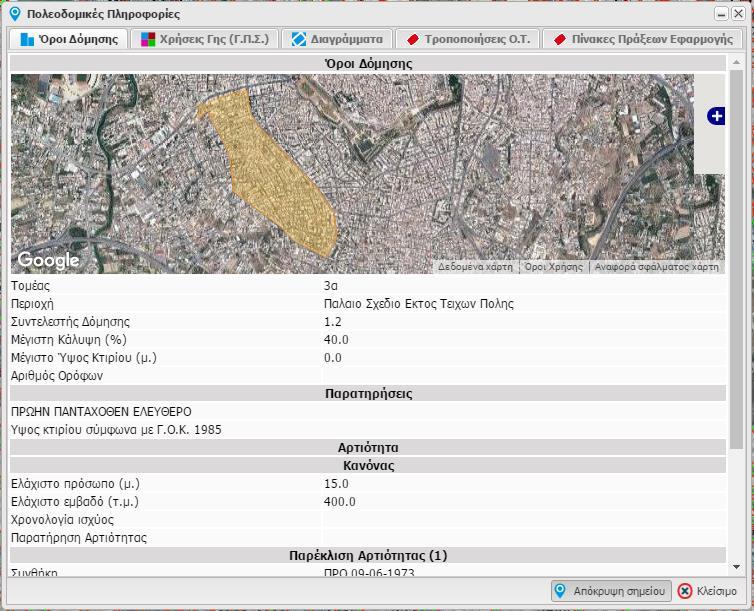Open the Δεδομένα χάρτη map link
Viewport: 754px width, 611px height.
click(x=475, y=267)
